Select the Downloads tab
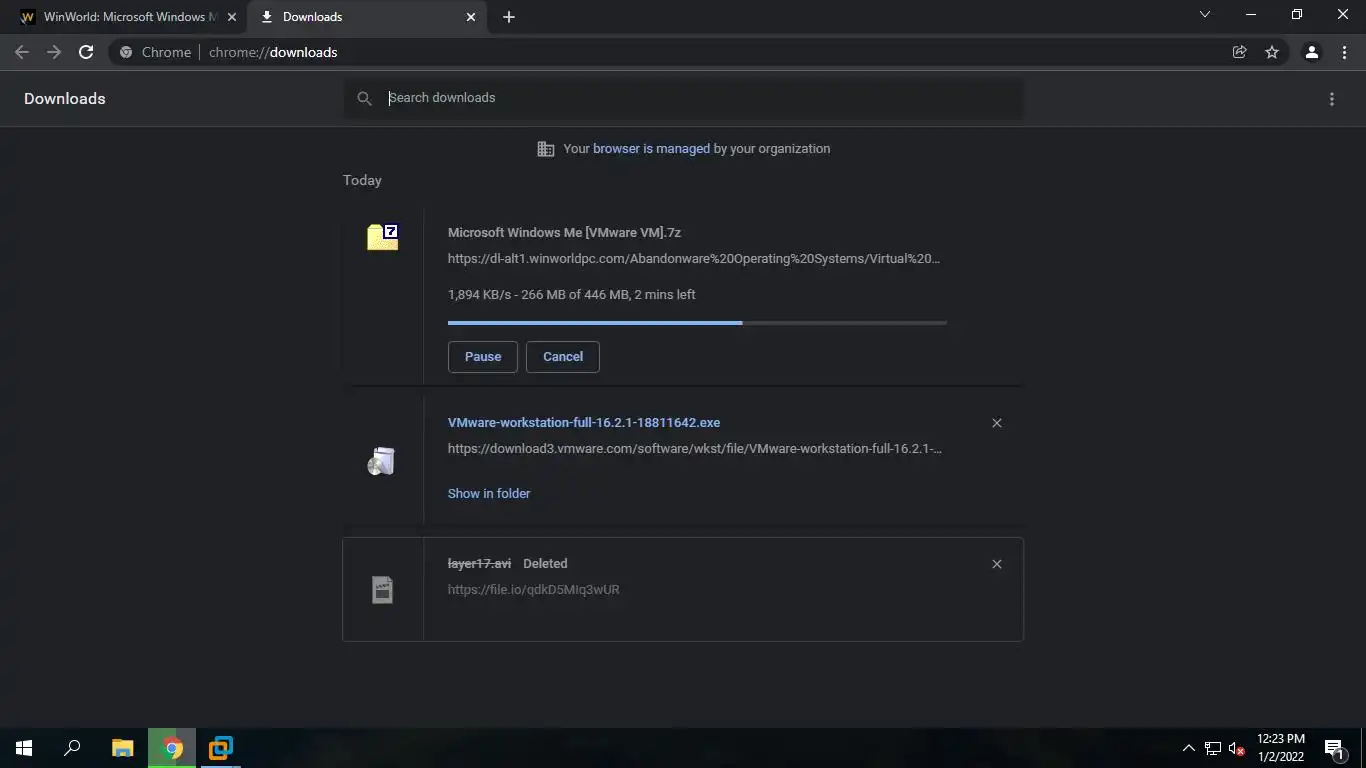Image resolution: width=1366 pixels, height=768 pixels. coord(367,17)
